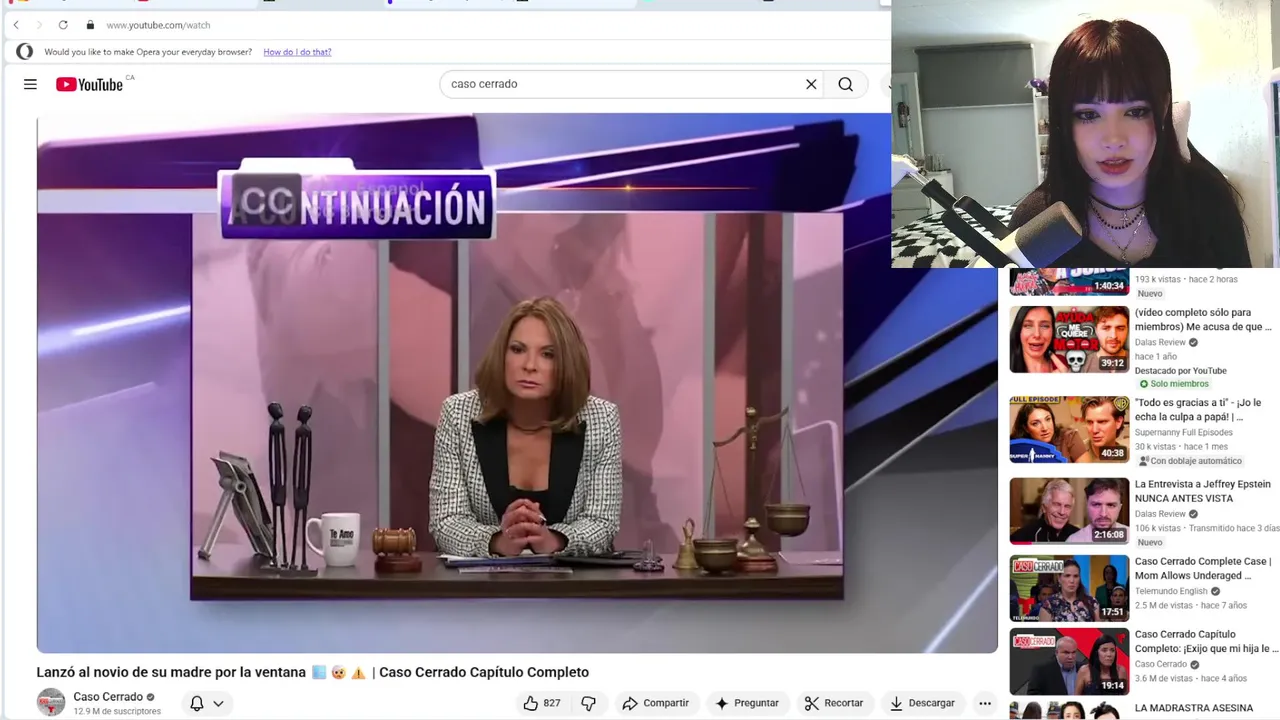1280x720 pixels.
Task: Open video (video completo sólo para miembros)
Action: pos(1203,319)
